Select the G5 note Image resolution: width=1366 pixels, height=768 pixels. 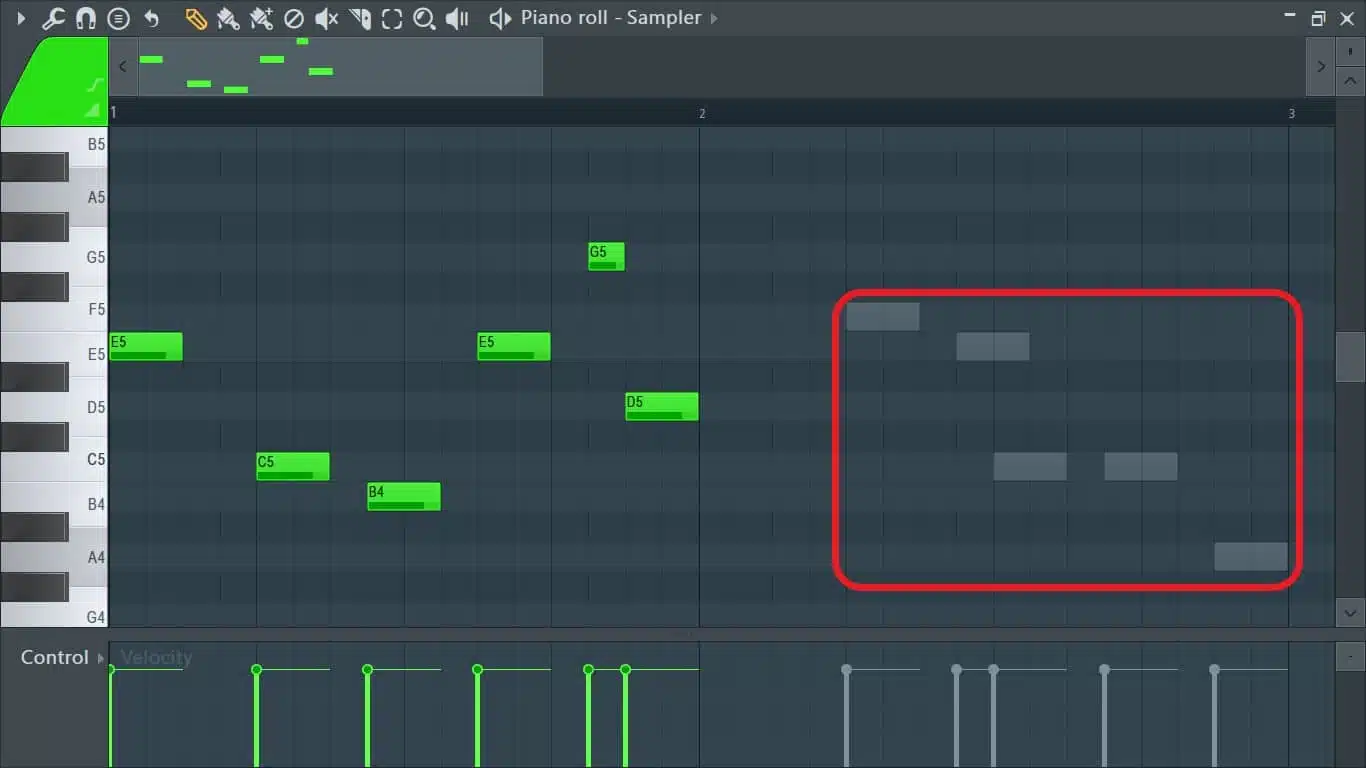click(606, 256)
